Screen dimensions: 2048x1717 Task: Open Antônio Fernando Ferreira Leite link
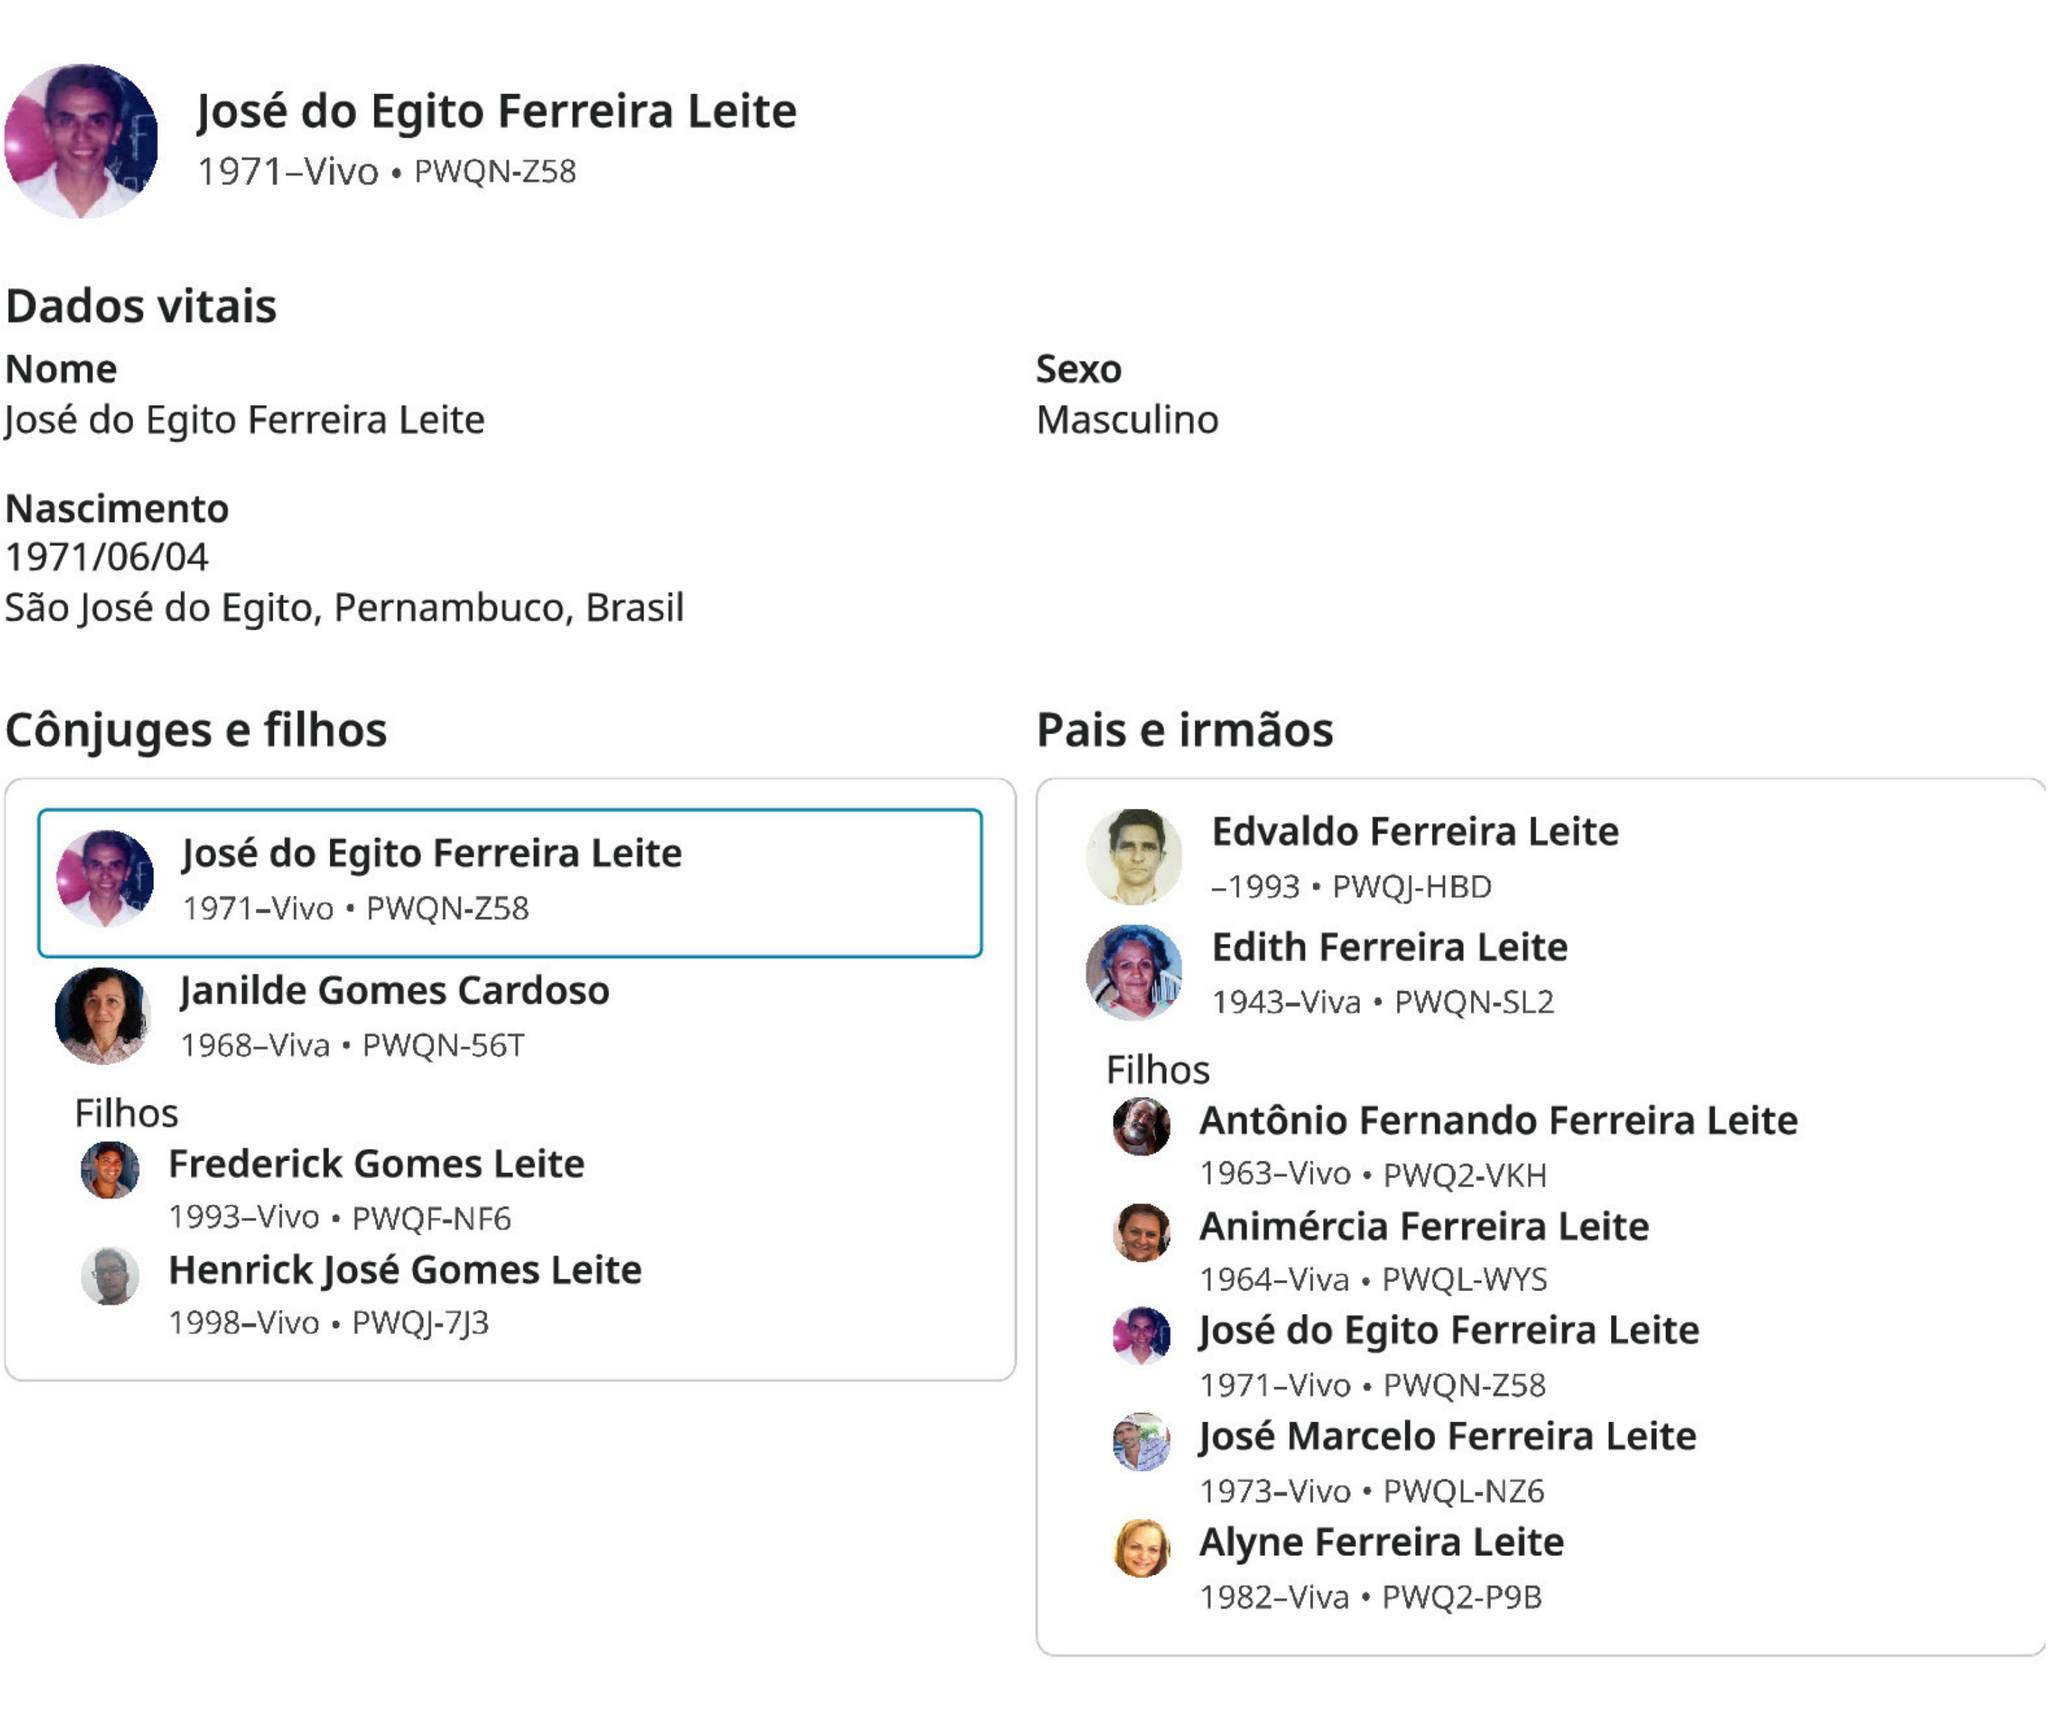(1498, 1120)
